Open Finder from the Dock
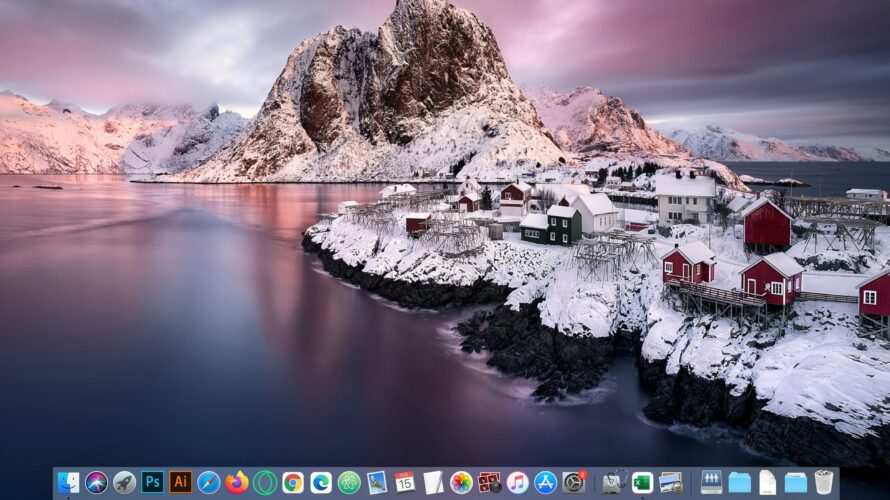This screenshot has height=500, width=890. click(69, 482)
